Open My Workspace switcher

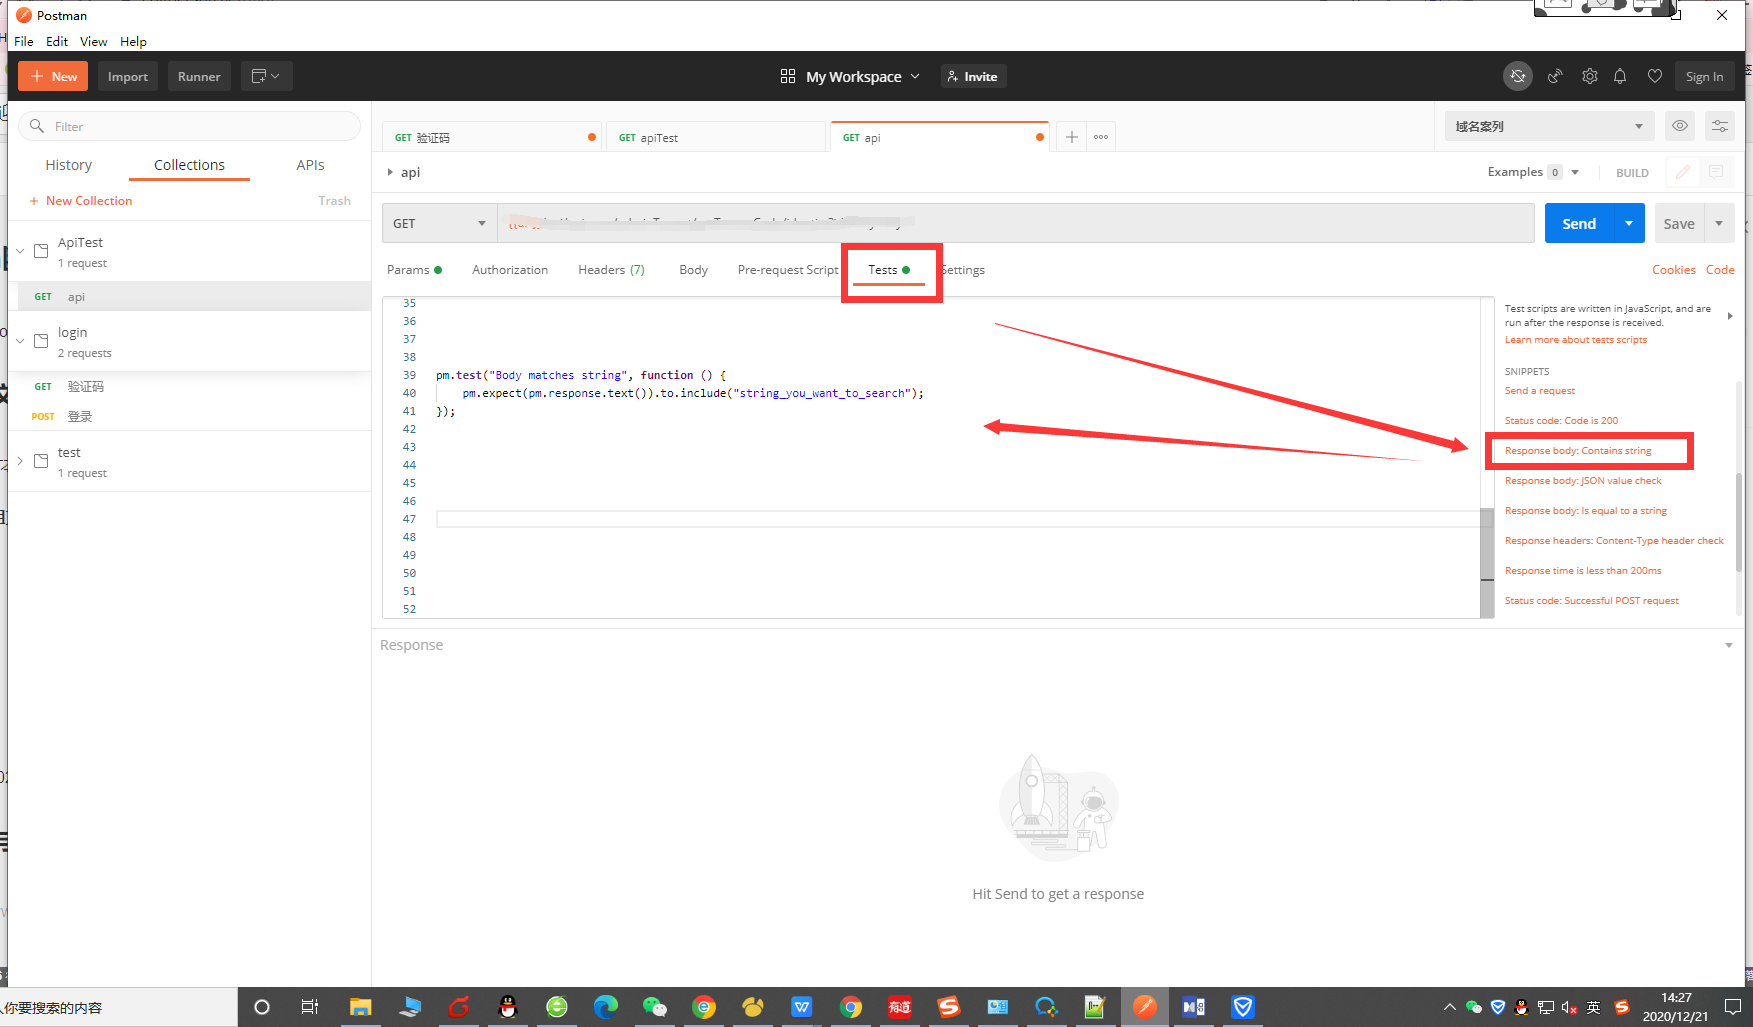pos(850,76)
